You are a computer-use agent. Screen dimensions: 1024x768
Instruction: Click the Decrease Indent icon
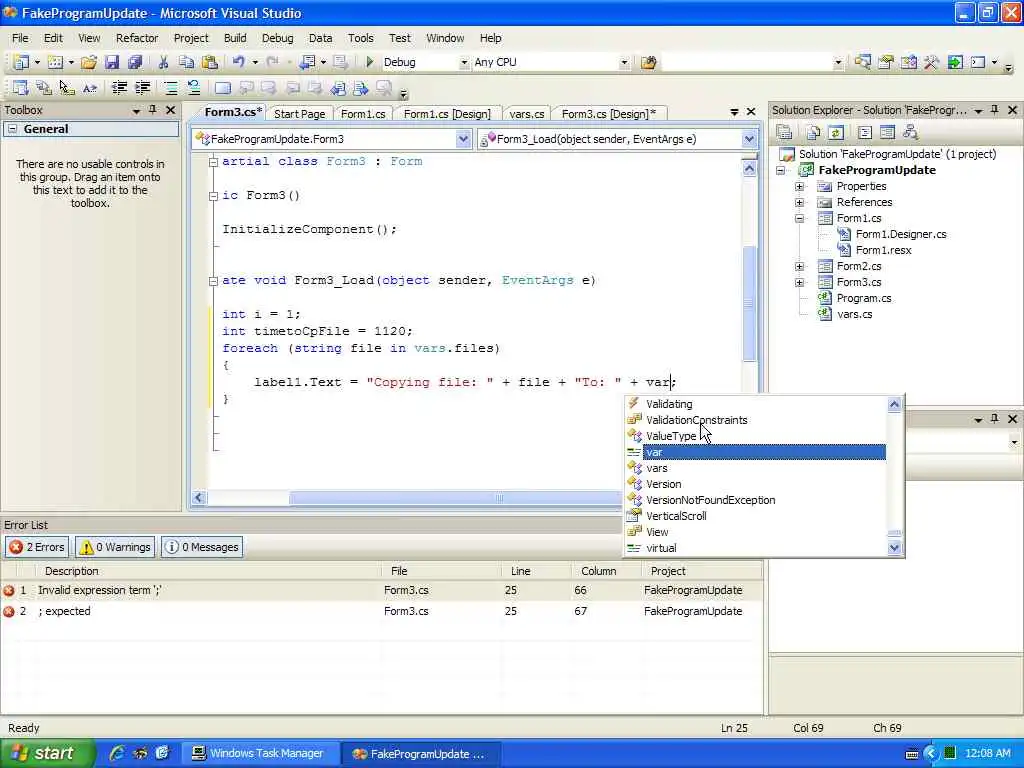click(119, 88)
